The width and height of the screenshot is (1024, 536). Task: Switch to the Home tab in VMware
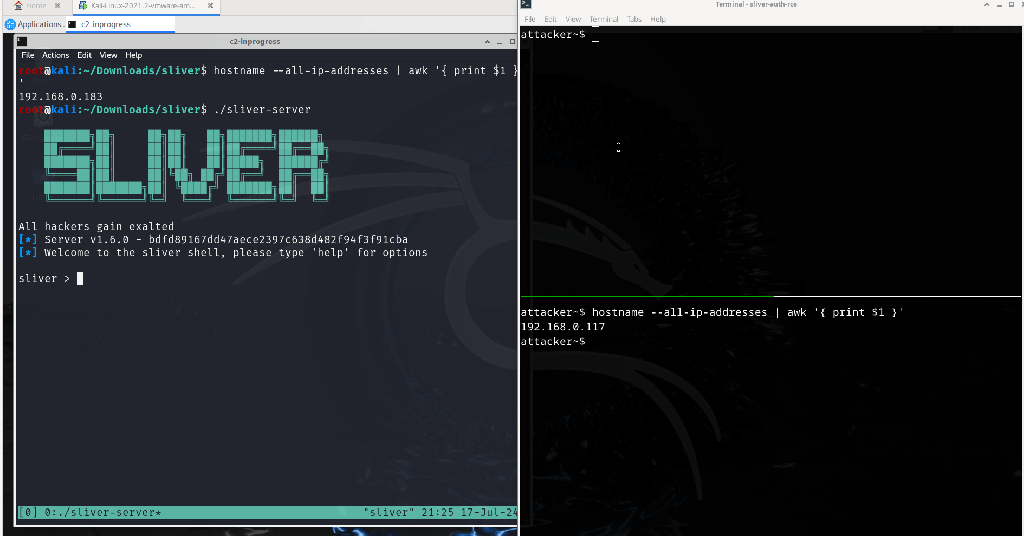pyautogui.click(x=37, y=6)
